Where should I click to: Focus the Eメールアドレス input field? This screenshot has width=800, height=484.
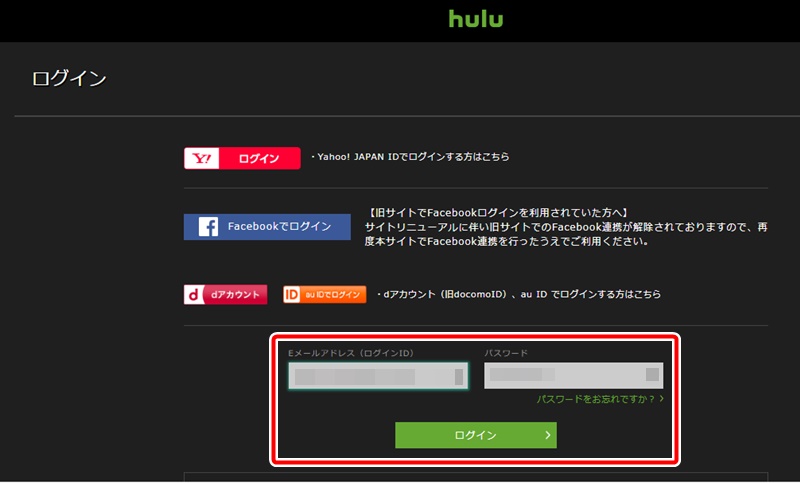378,376
